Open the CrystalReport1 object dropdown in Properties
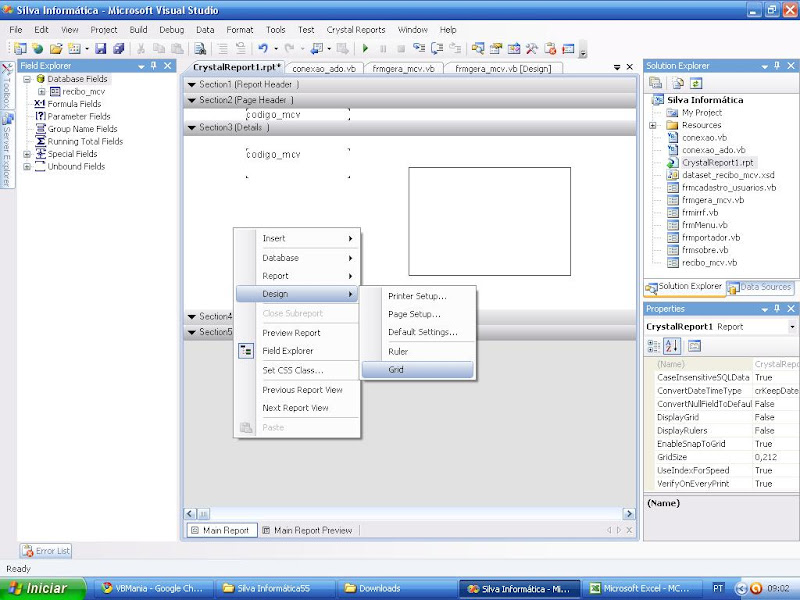This screenshot has height=600, width=800. pos(792,327)
